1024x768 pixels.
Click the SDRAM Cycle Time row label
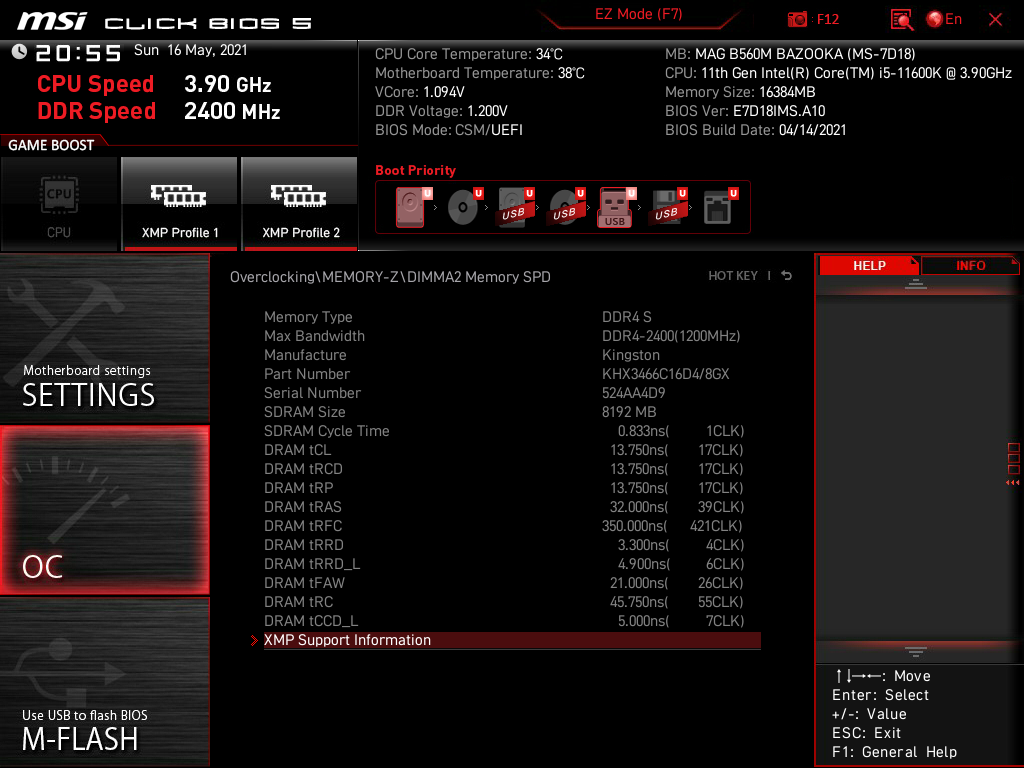pos(327,431)
